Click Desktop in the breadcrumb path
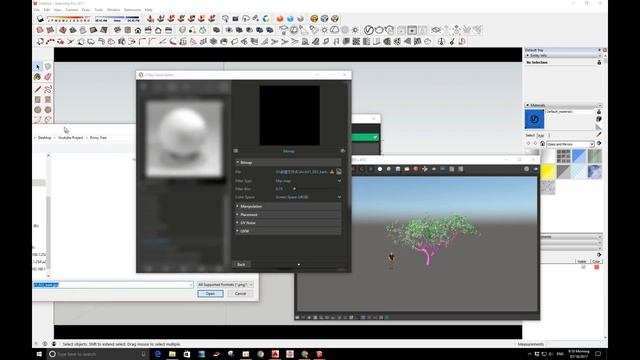Screen dimensions: 640x360 click(44, 138)
